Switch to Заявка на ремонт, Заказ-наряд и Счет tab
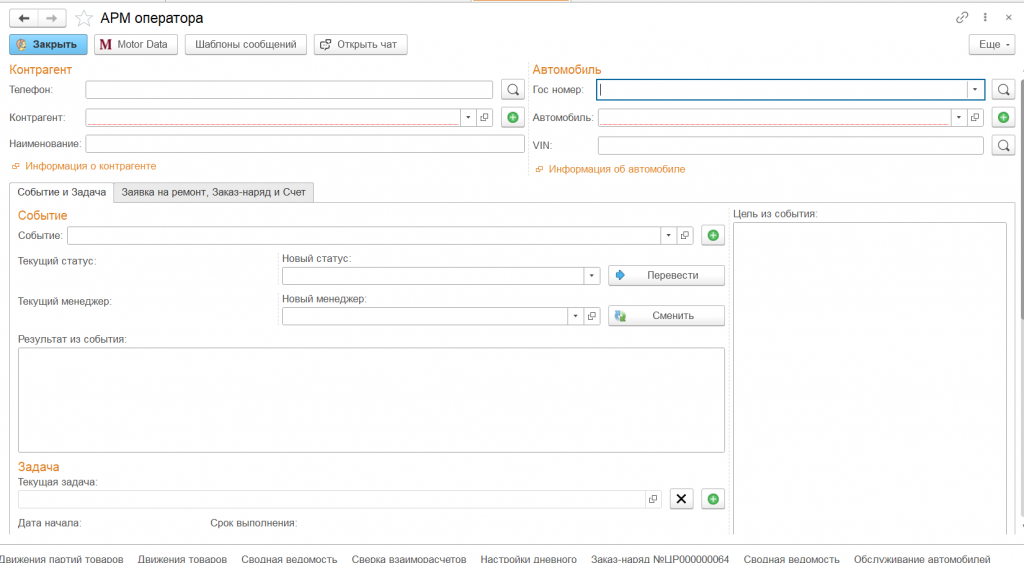 (213, 191)
